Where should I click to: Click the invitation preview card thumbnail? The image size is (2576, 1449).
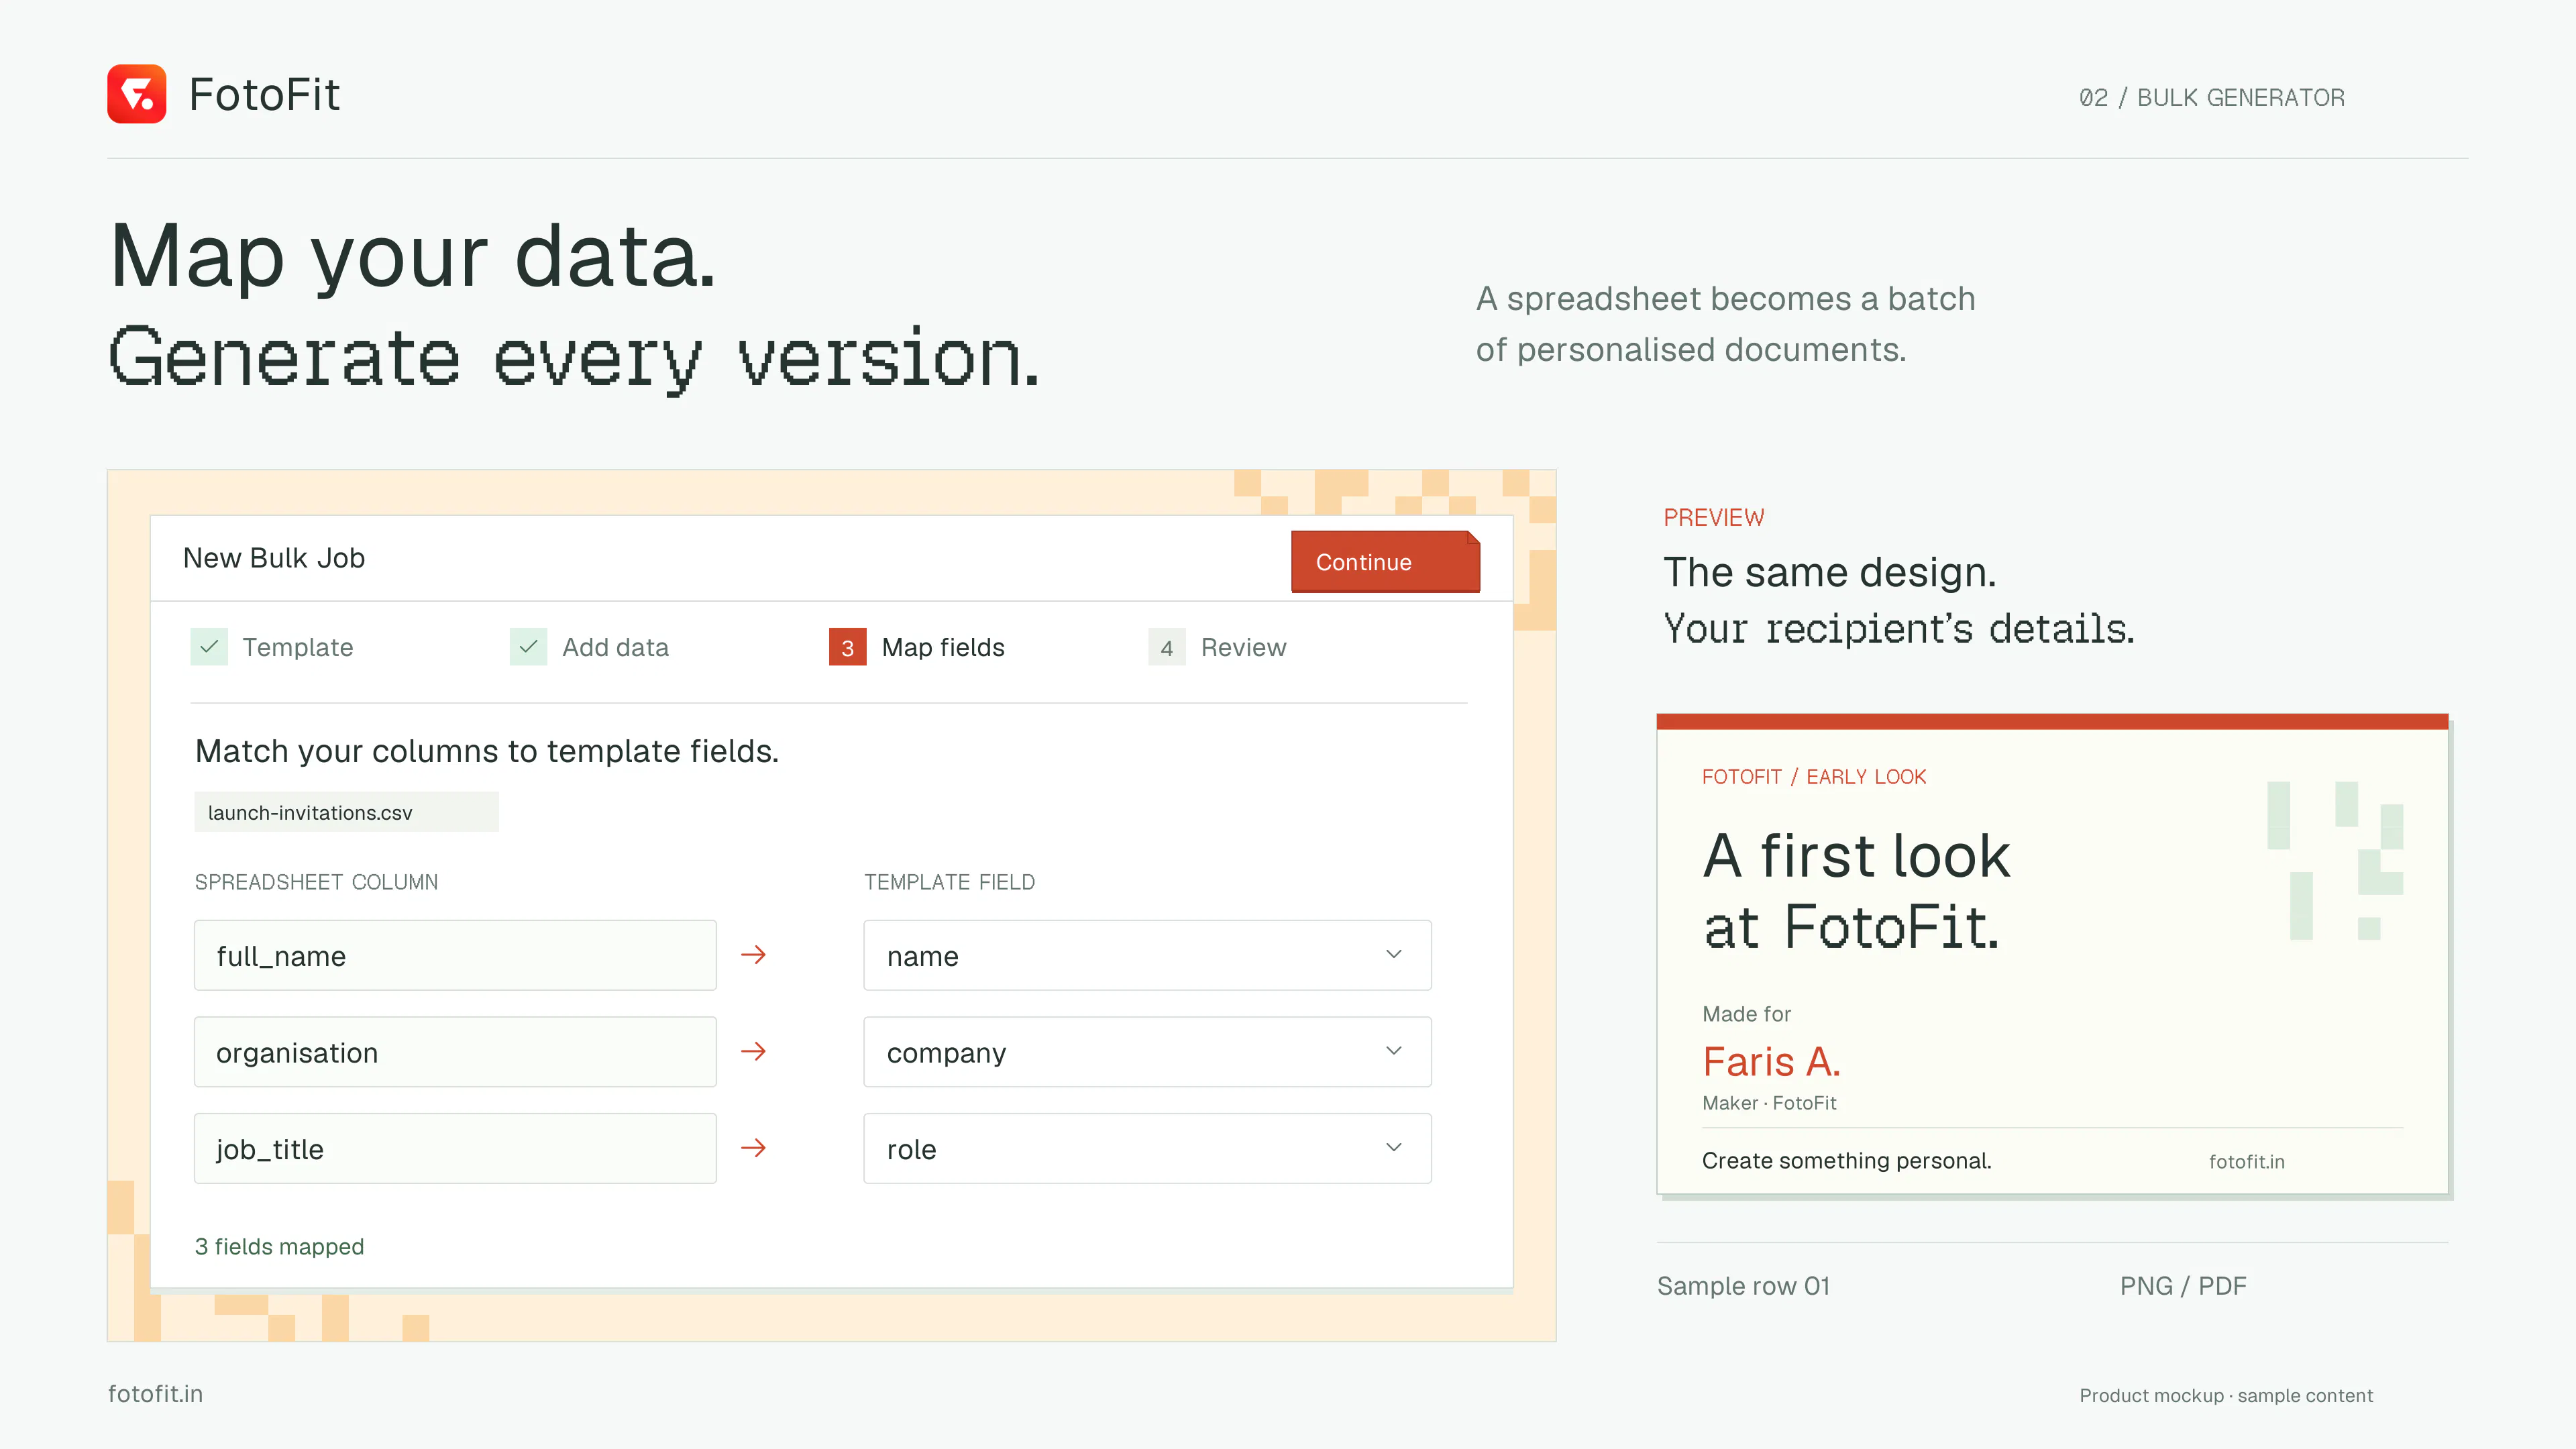tap(2052, 954)
